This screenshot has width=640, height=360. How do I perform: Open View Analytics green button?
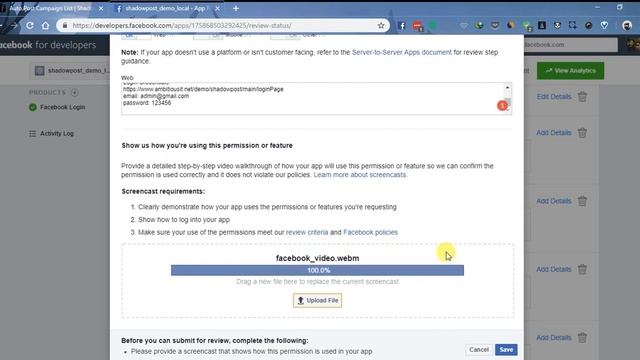(570, 71)
